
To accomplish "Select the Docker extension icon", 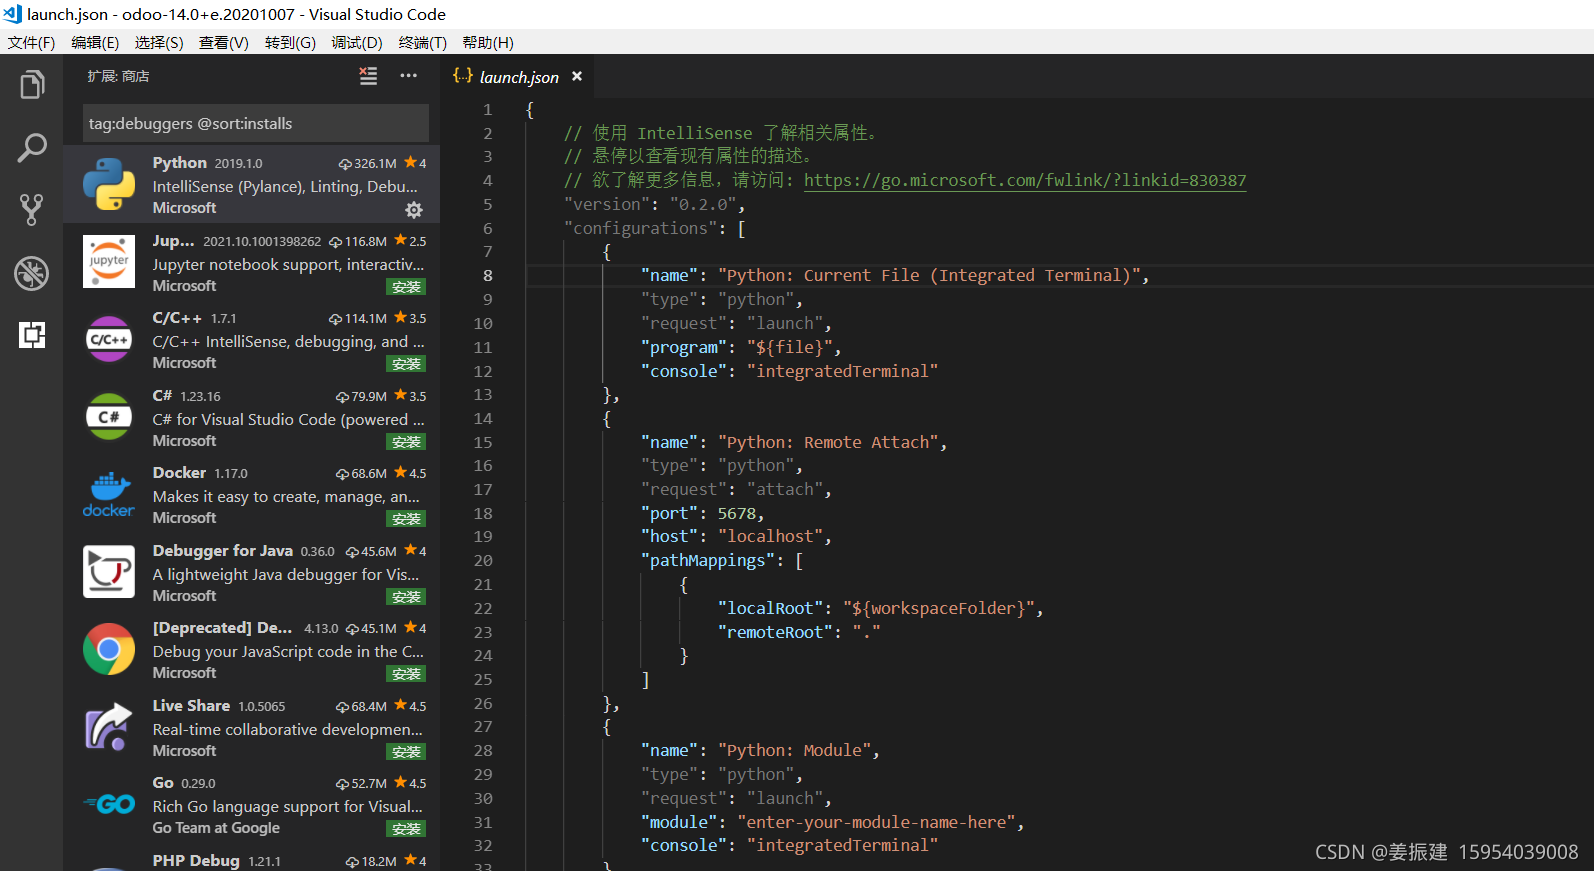I will (x=109, y=494).
